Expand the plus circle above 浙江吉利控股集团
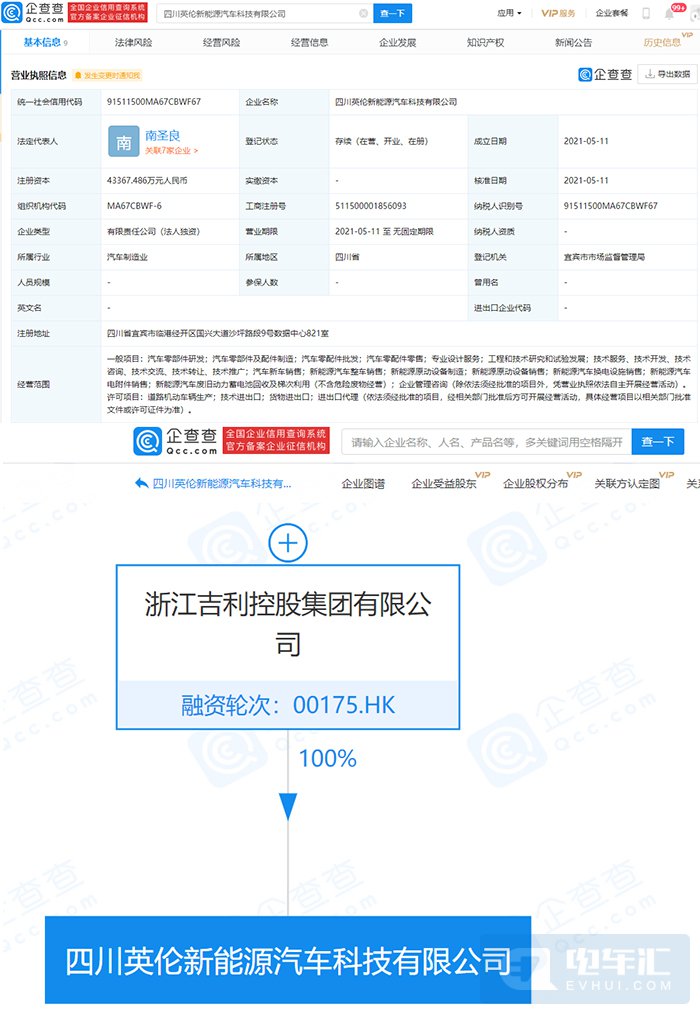This screenshot has width=700, height=1014. click(x=288, y=543)
